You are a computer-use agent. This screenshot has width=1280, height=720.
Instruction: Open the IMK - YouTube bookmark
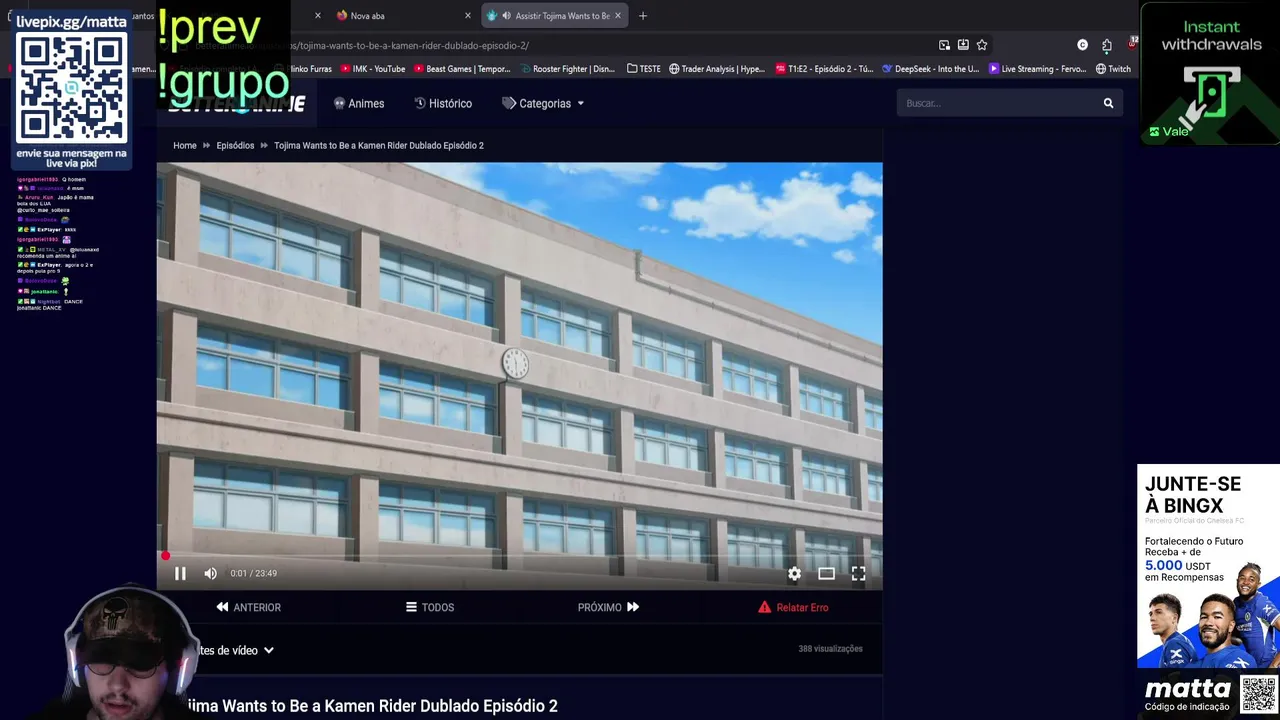click(x=373, y=69)
